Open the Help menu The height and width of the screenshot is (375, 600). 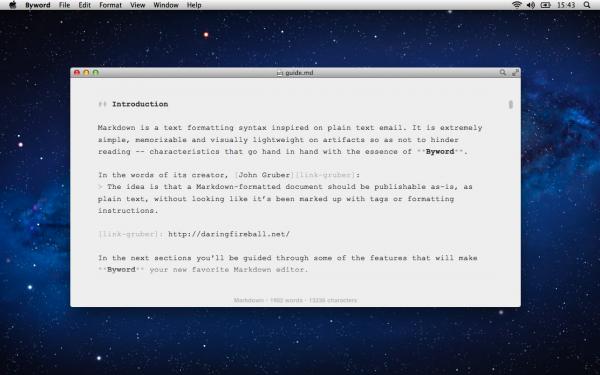[194, 5]
